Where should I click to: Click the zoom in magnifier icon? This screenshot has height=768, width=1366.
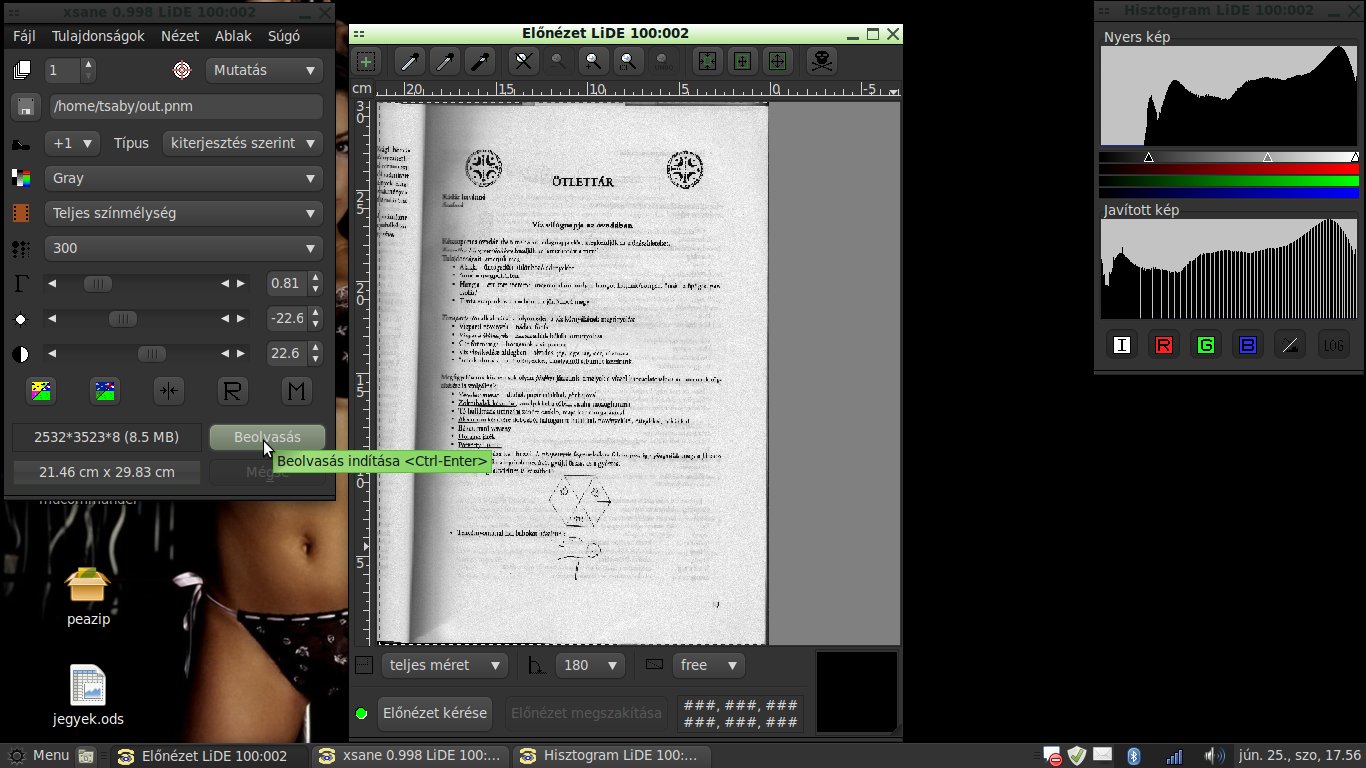pyautogui.click(x=593, y=62)
